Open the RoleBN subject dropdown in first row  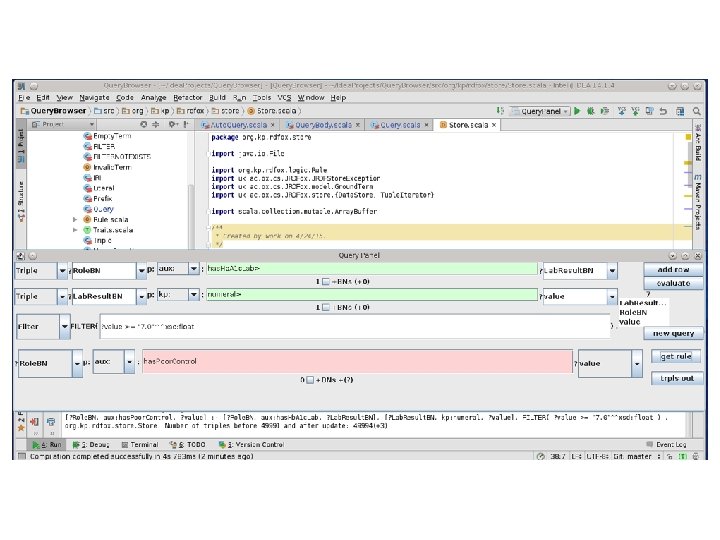coord(141,270)
